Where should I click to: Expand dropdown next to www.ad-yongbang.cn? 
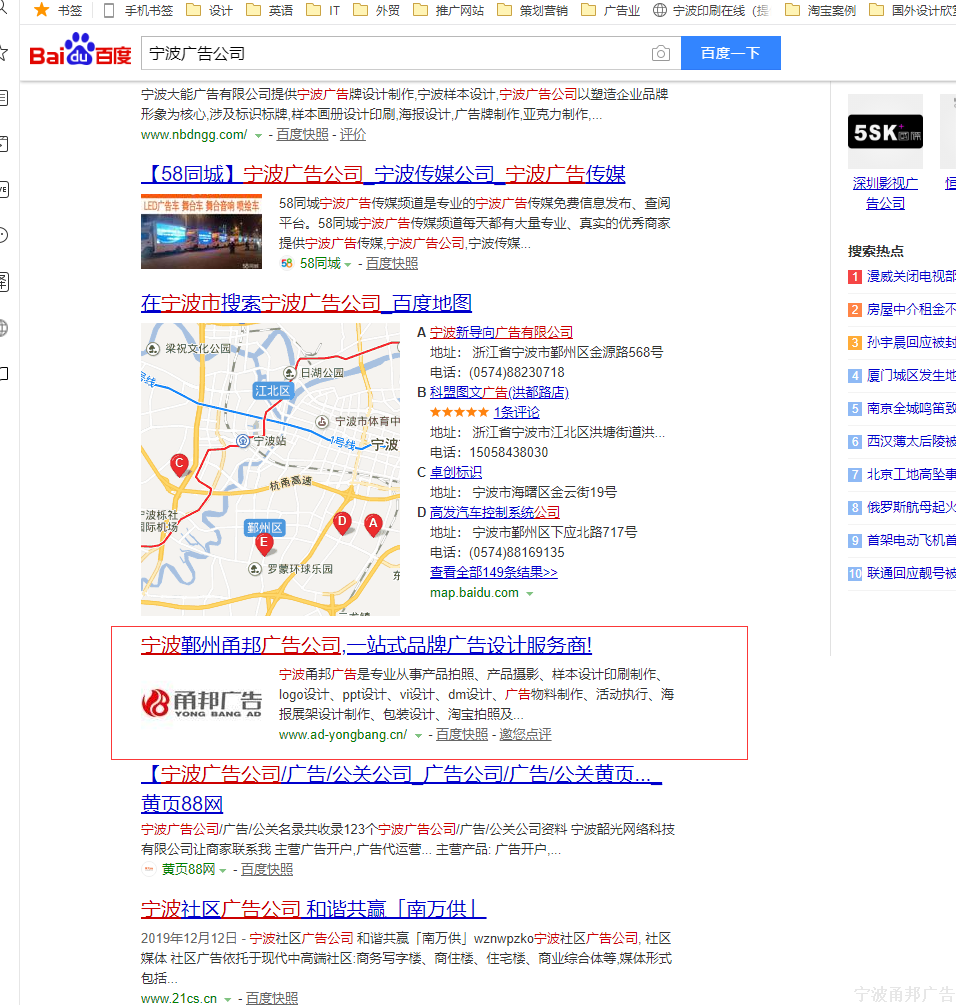click(x=418, y=735)
